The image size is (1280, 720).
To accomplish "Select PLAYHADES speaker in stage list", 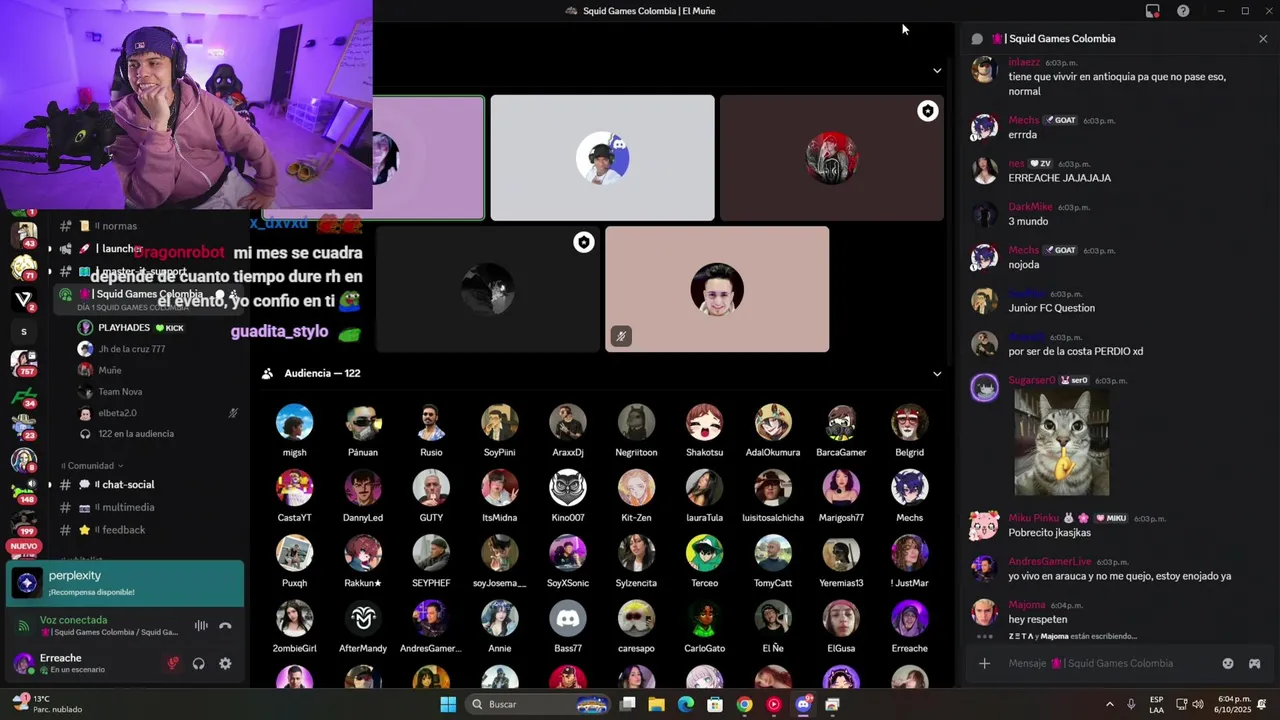I will coord(124,328).
